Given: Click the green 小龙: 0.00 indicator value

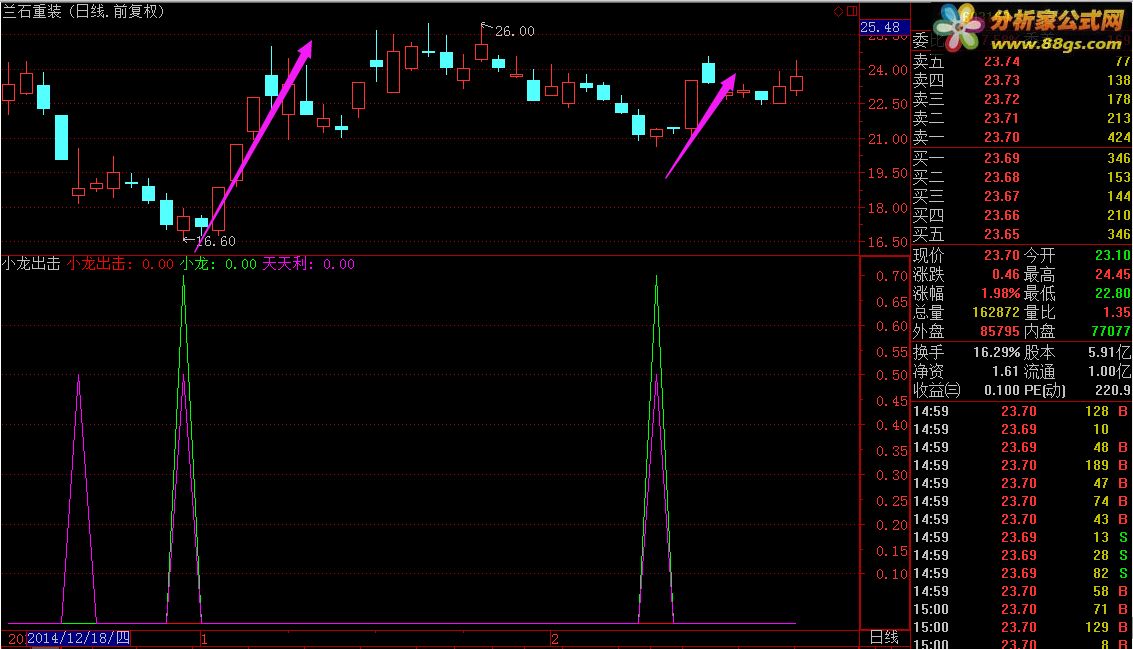Looking at the screenshot, I should 218,264.
